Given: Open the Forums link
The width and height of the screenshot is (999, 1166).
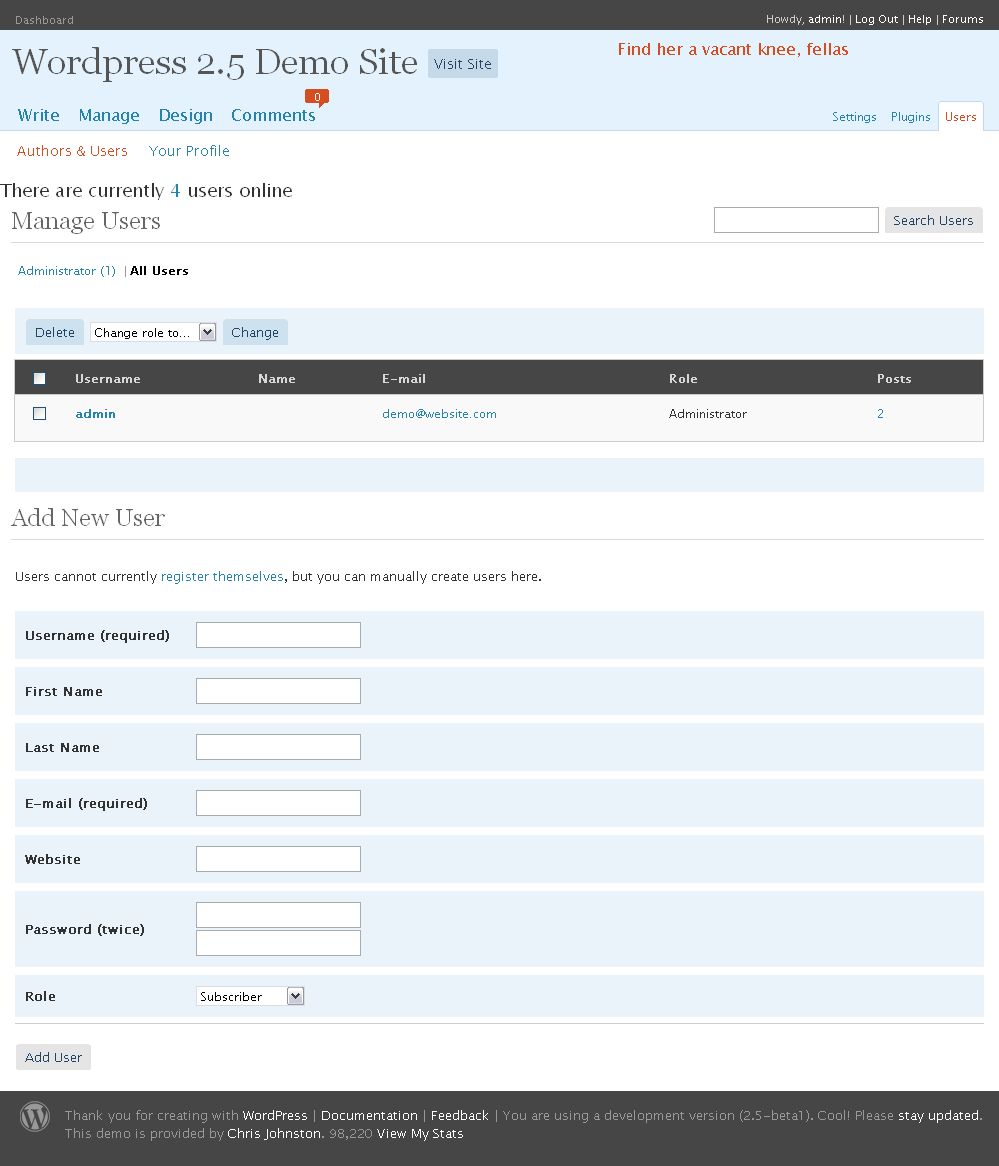Looking at the screenshot, I should [963, 19].
